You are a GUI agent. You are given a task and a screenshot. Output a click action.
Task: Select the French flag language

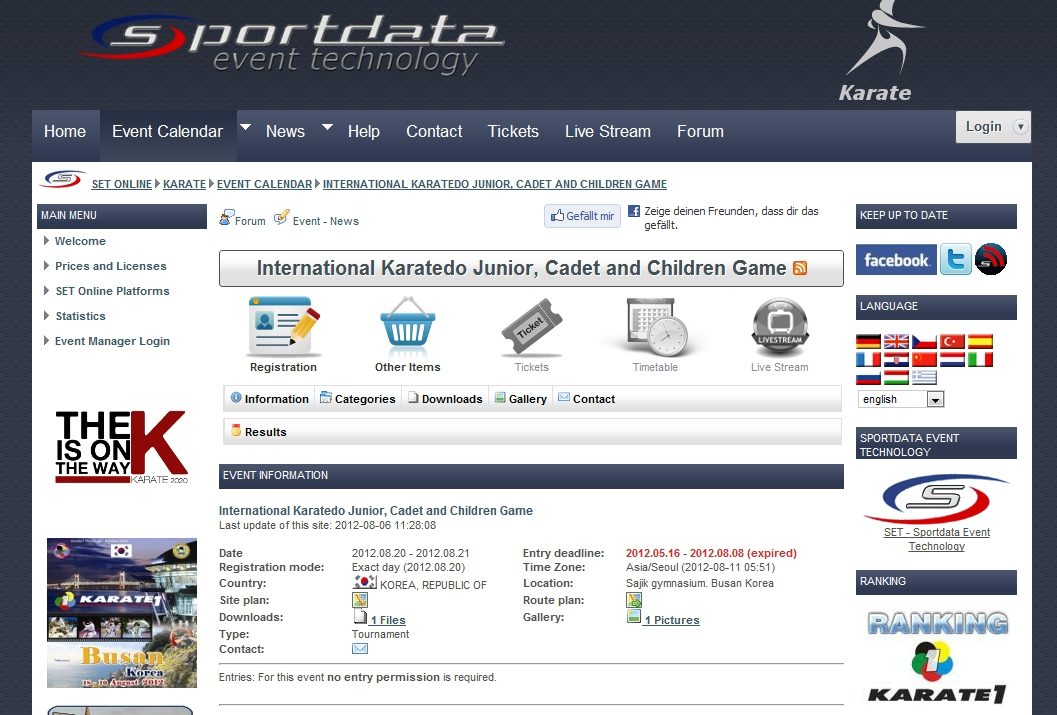pyautogui.click(x=868, y=360)
